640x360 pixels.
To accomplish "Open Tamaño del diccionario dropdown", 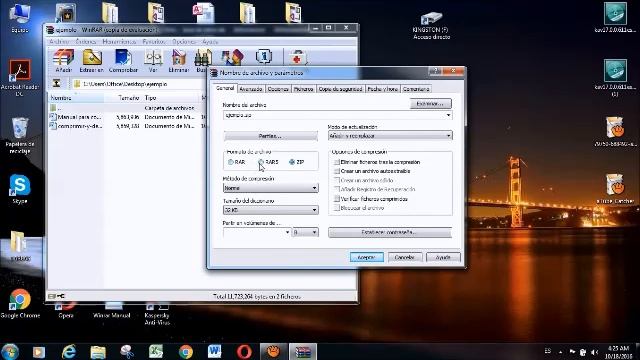I will [x=271, y=210].
